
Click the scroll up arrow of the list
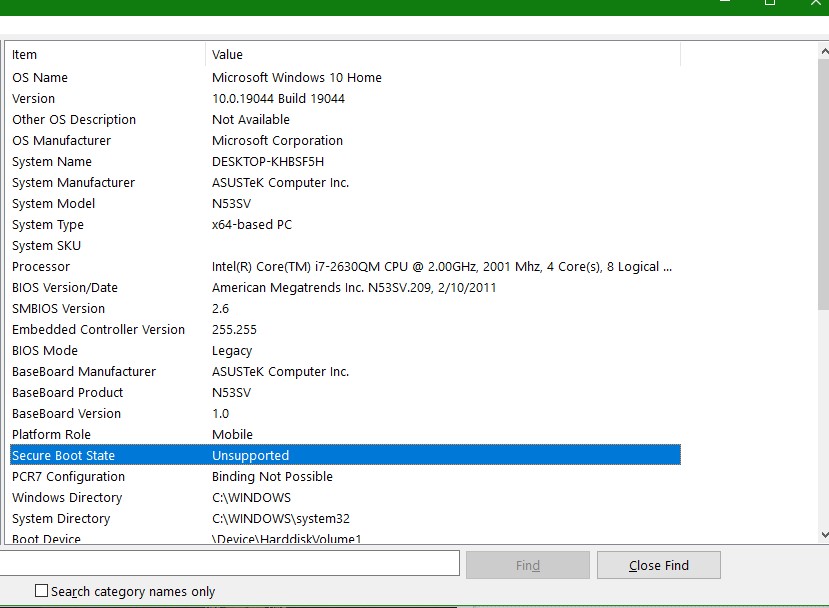(x=822, y=49)
